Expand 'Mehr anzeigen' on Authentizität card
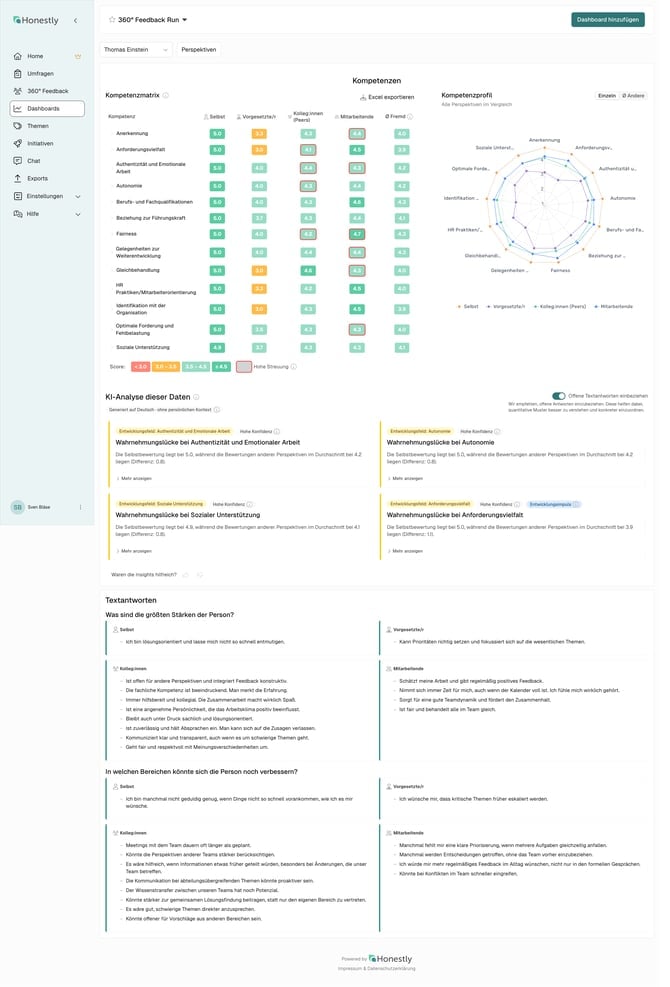Image resolution: width=670 pixels, height=987 pixels. coord(134,478)
